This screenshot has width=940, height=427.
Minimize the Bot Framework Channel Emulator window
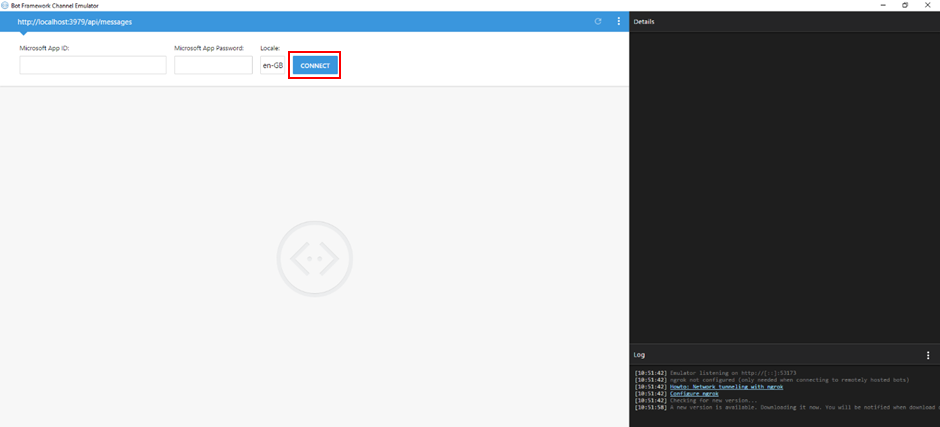[x=884, y=5]
